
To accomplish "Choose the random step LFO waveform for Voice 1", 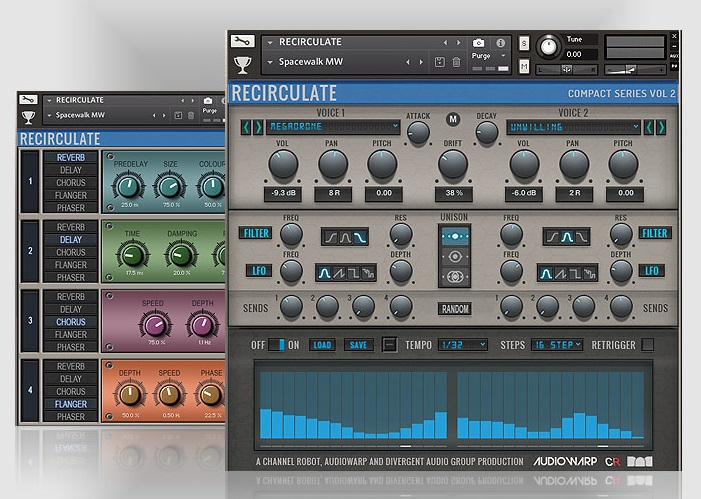I will tap(368, 273).
